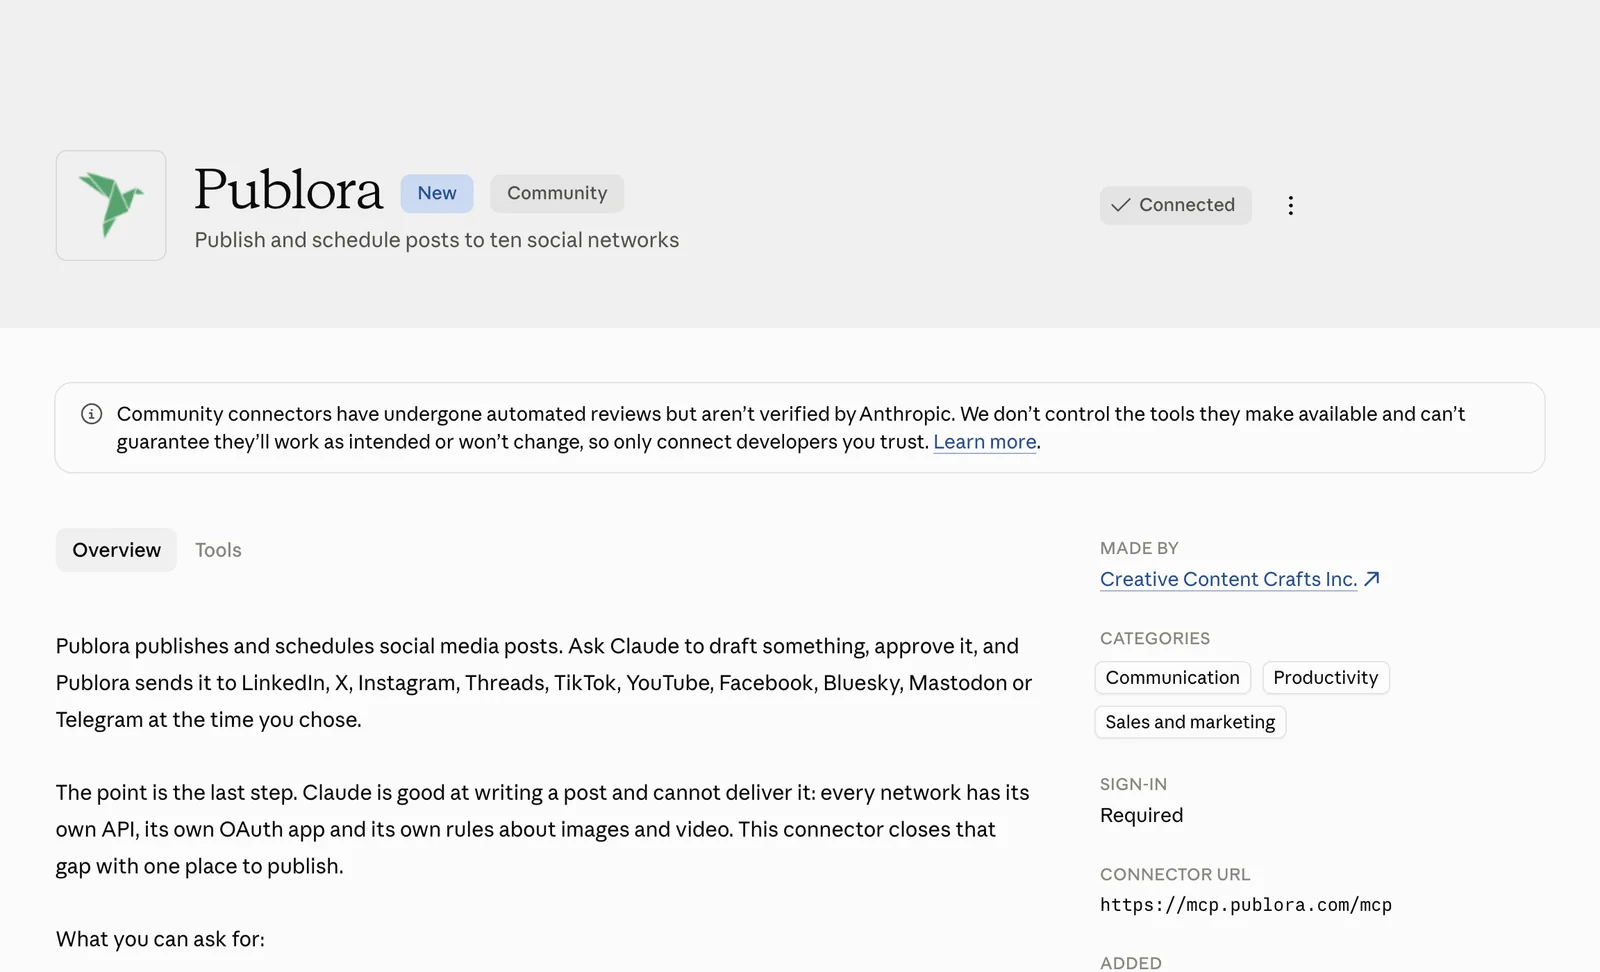Click the CATEGORIES label
Screen dimensions: 1600x972
[x=1154, y=638]
